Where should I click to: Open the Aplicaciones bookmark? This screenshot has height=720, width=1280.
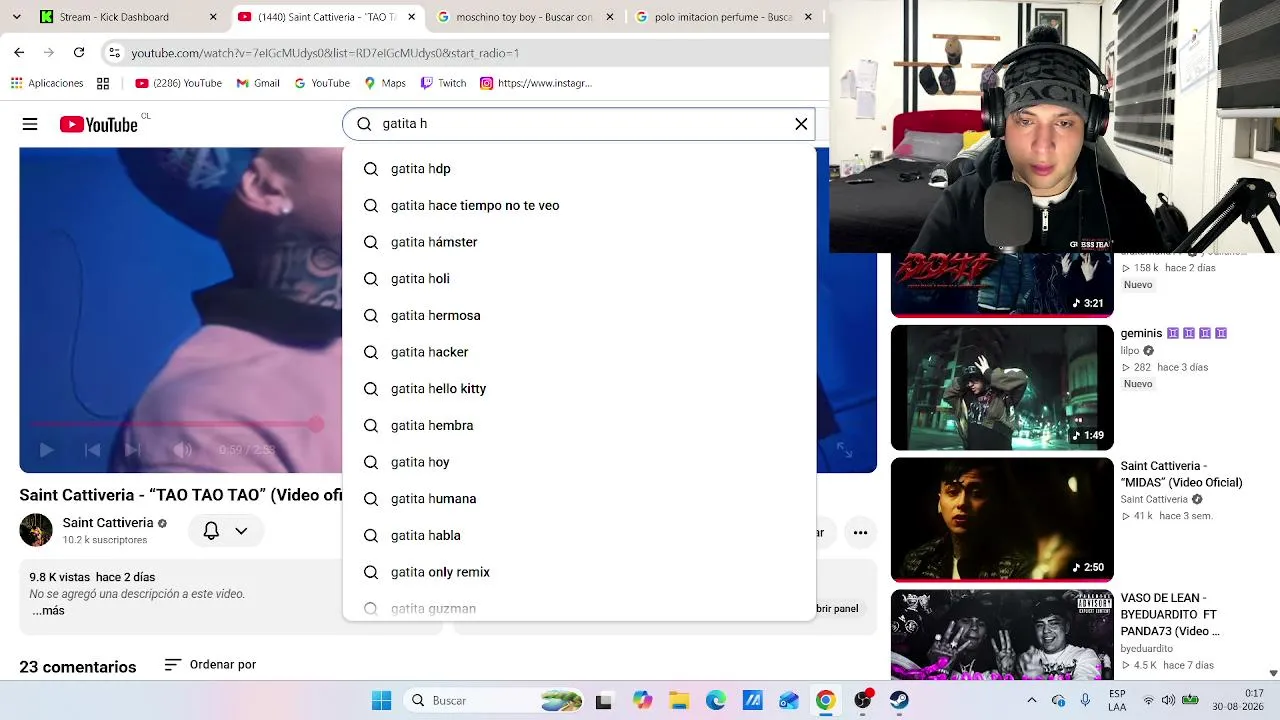coord(47,83)
